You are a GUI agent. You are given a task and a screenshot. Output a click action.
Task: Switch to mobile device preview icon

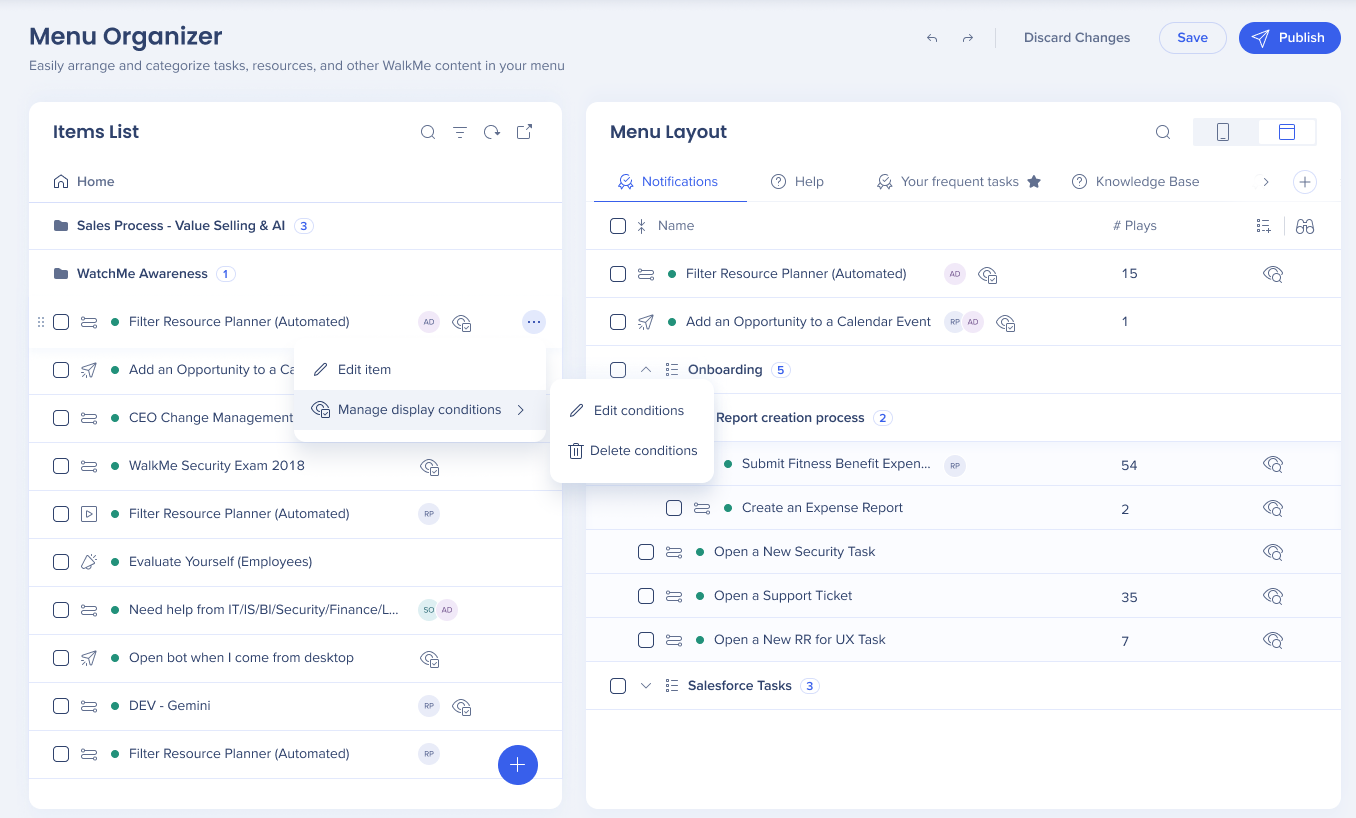[1223, 132]
